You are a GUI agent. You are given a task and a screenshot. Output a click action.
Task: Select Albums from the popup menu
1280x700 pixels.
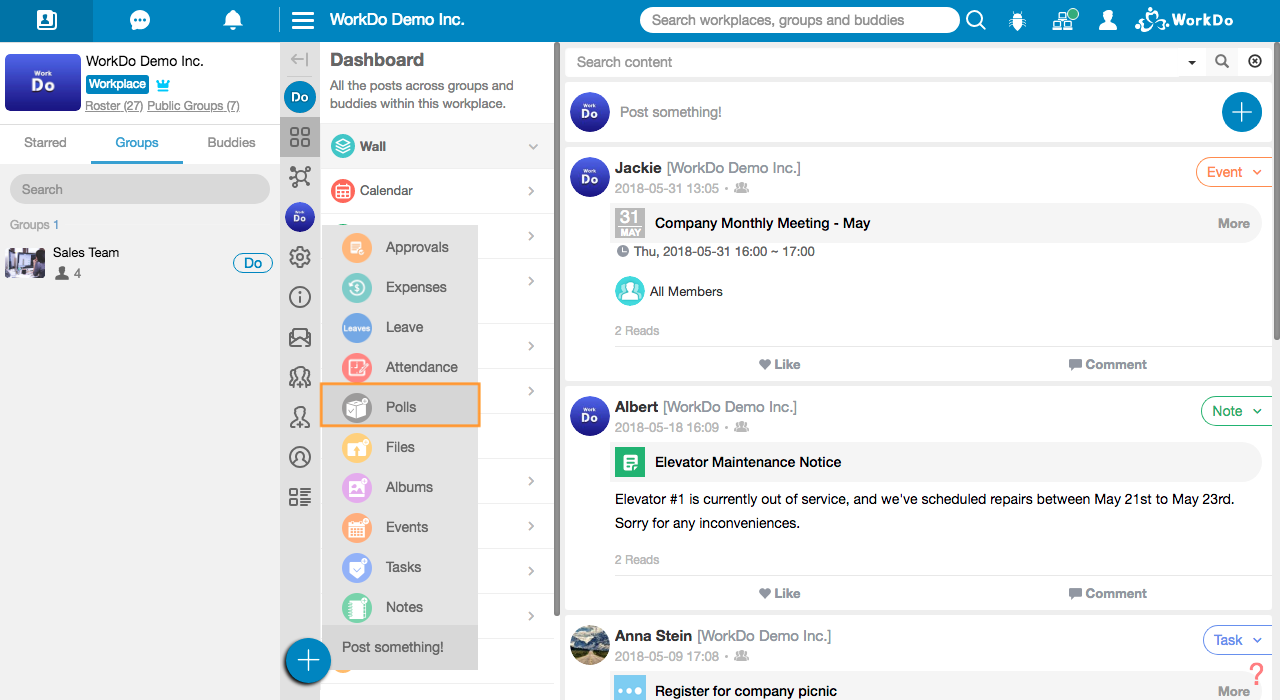[400, 487]
